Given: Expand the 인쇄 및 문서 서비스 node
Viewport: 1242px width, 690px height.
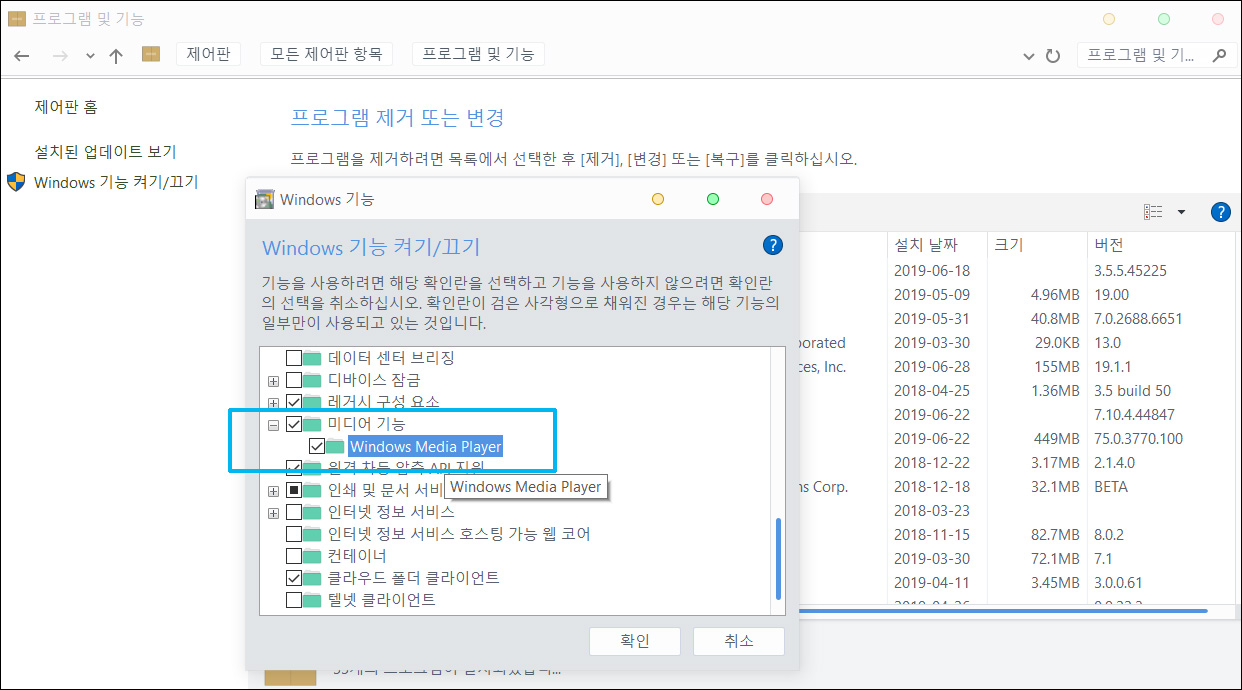Looking at the screenshot, I should [274, 491].
